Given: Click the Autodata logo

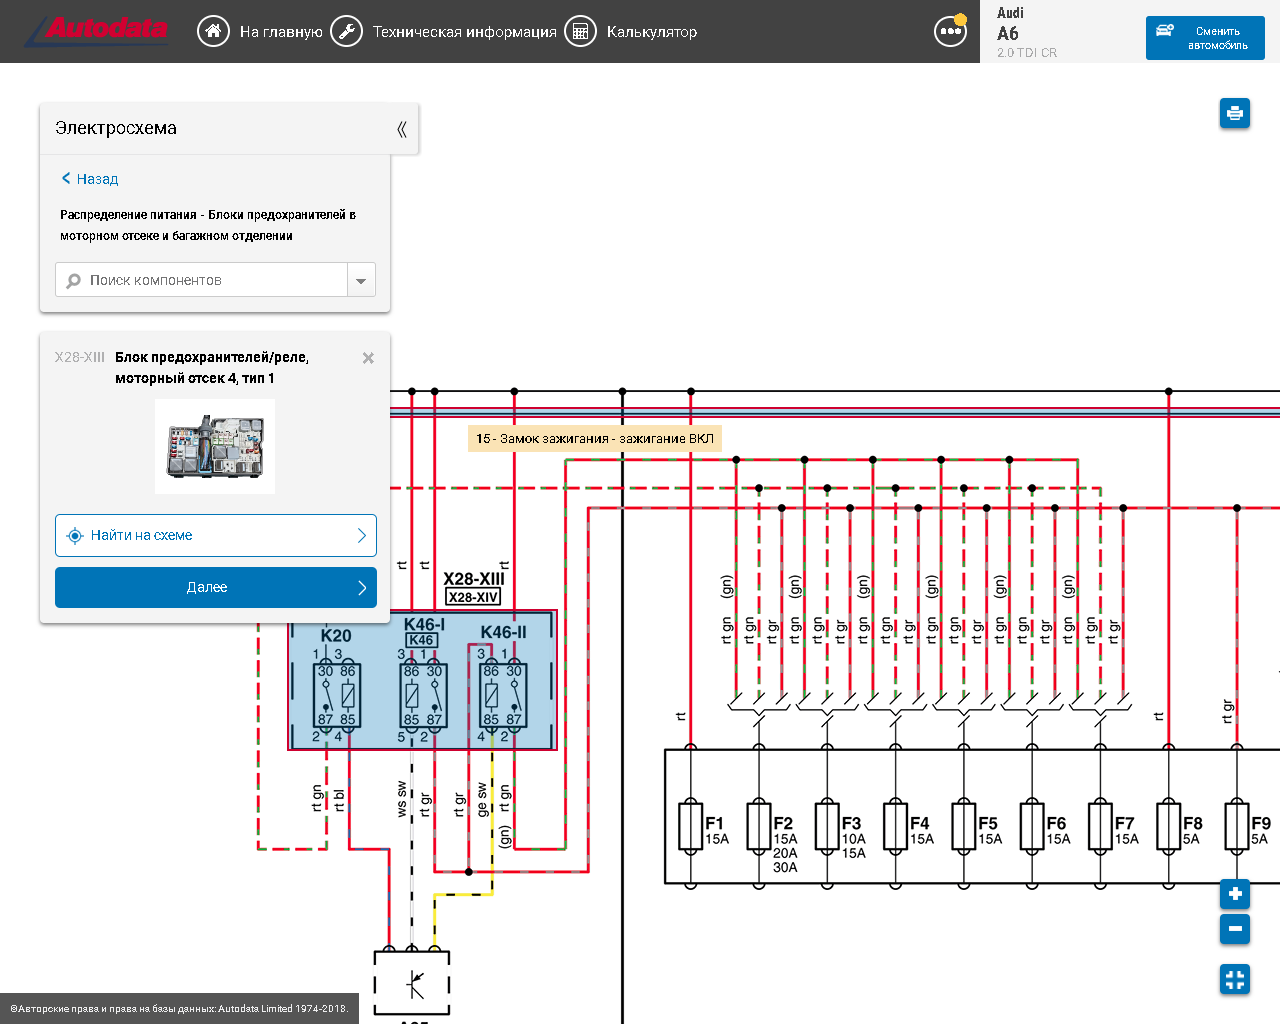Looking at the screenshot, I should point(97,31).
